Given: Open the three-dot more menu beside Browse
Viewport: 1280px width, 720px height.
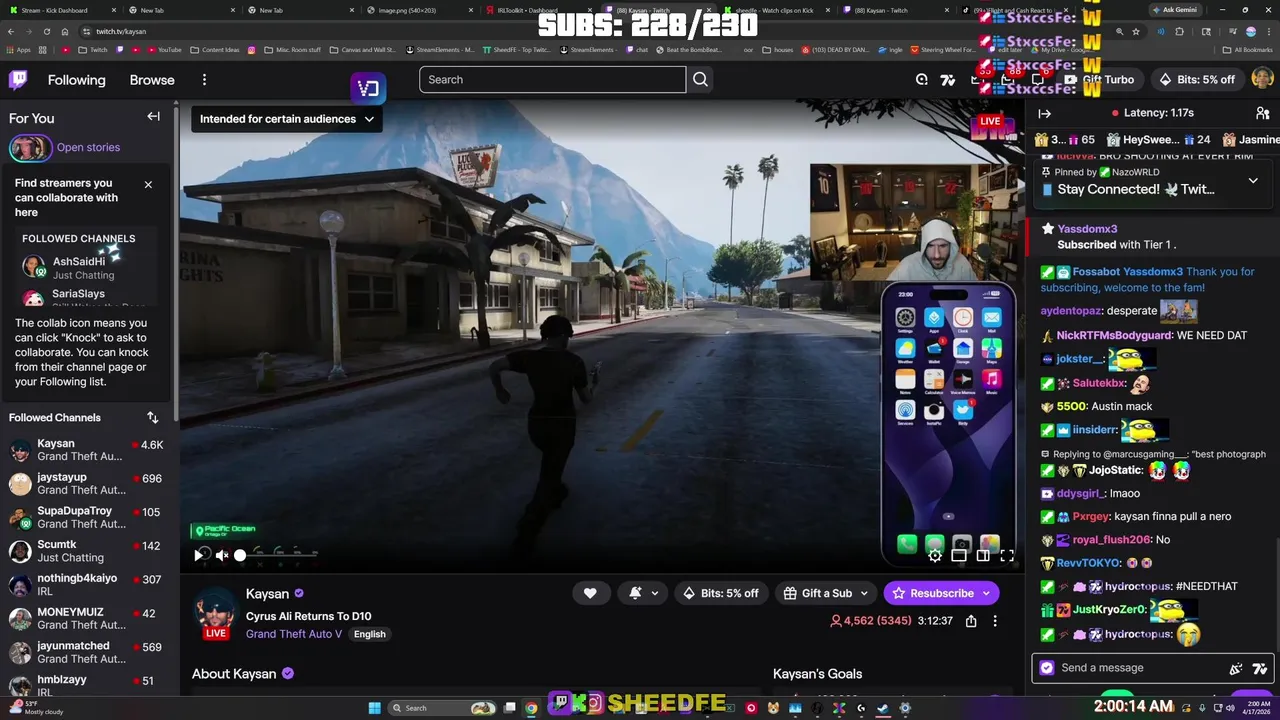Looking at the screenshot, I should (x=204, y=80).
